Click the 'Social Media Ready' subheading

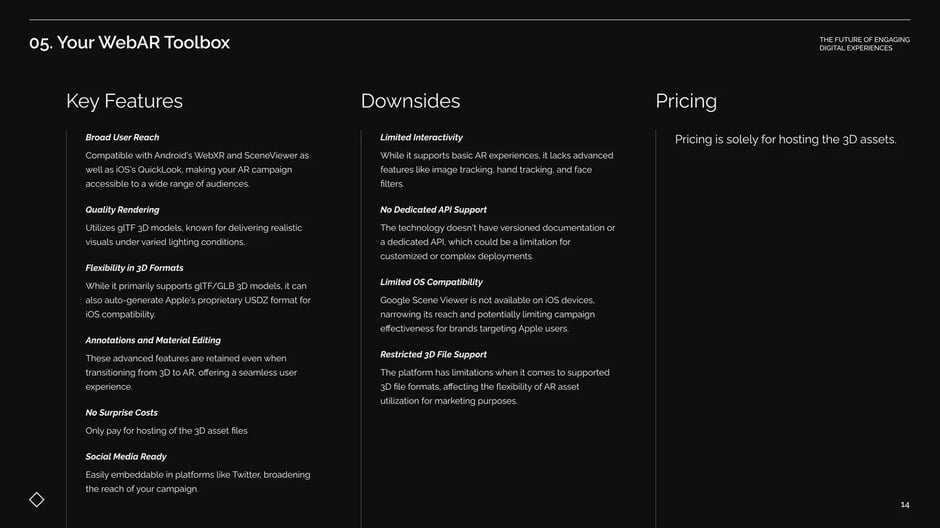[126, 457]
